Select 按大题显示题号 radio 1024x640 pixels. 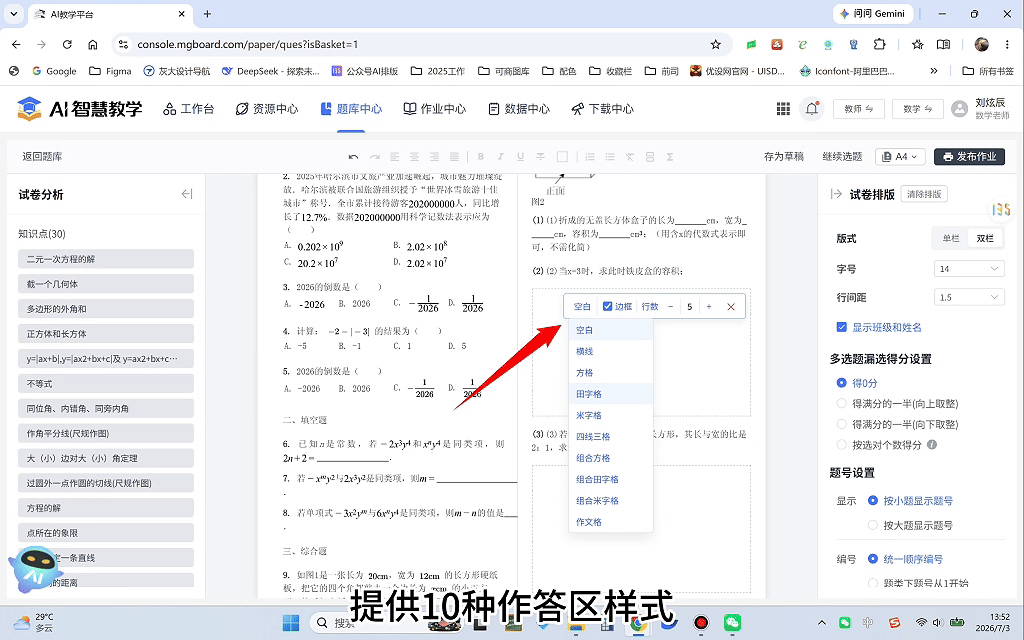872,525
